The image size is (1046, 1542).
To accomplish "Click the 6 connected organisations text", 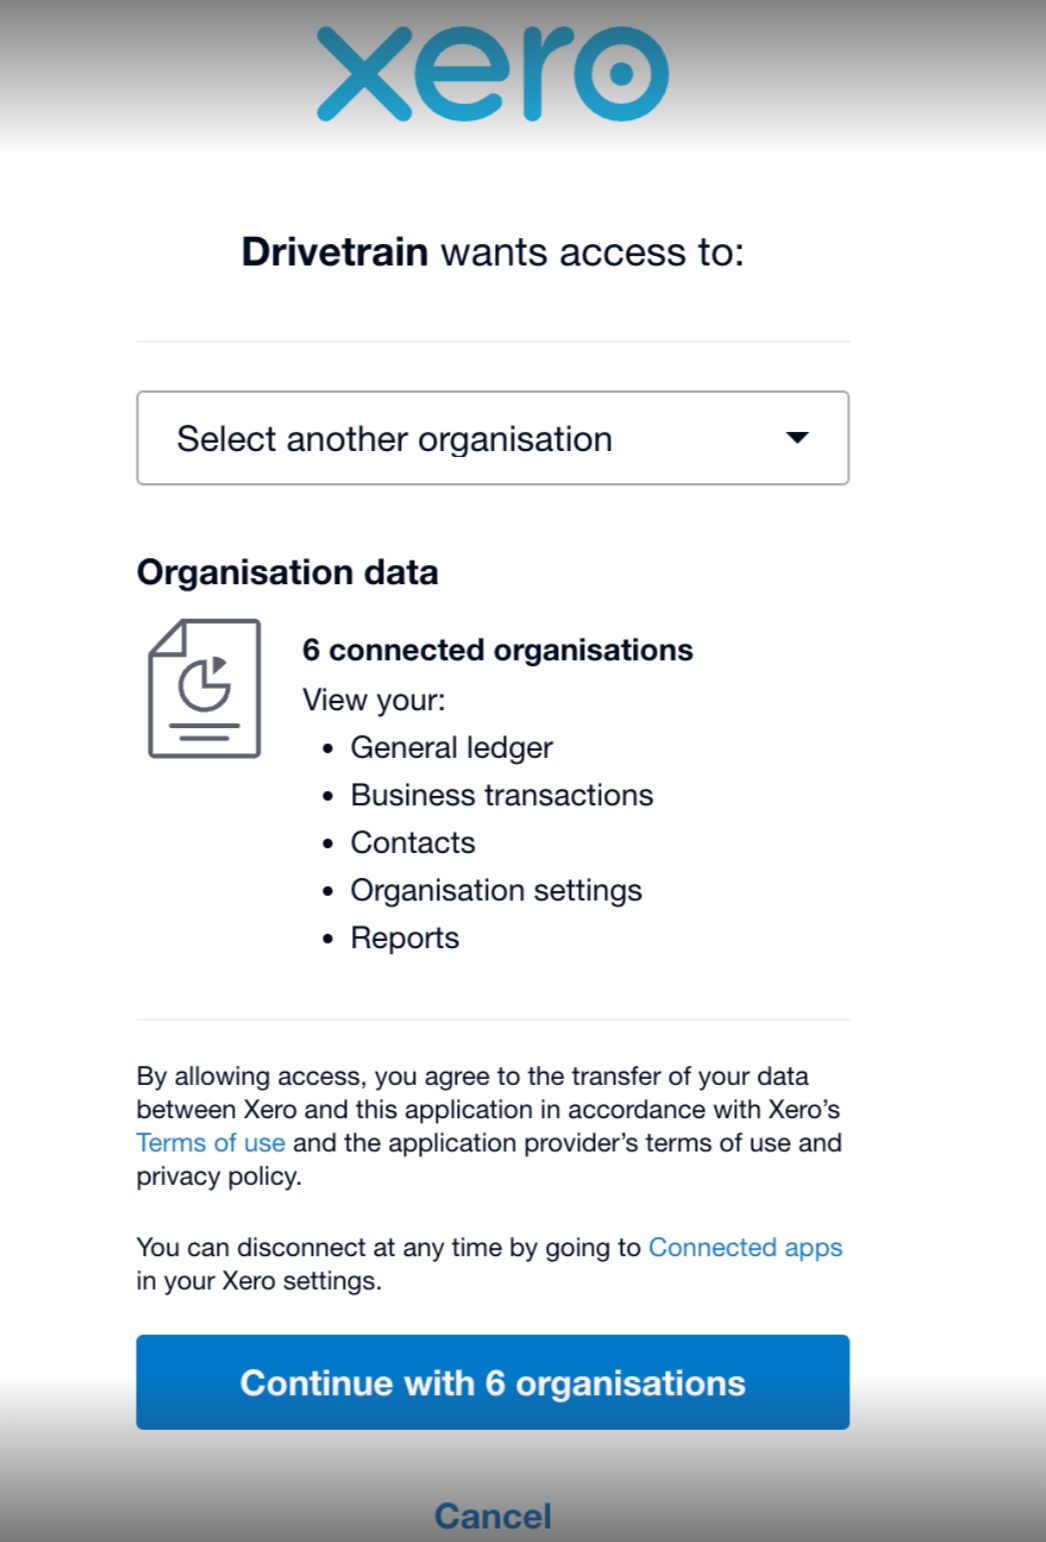I will [497, 650].
